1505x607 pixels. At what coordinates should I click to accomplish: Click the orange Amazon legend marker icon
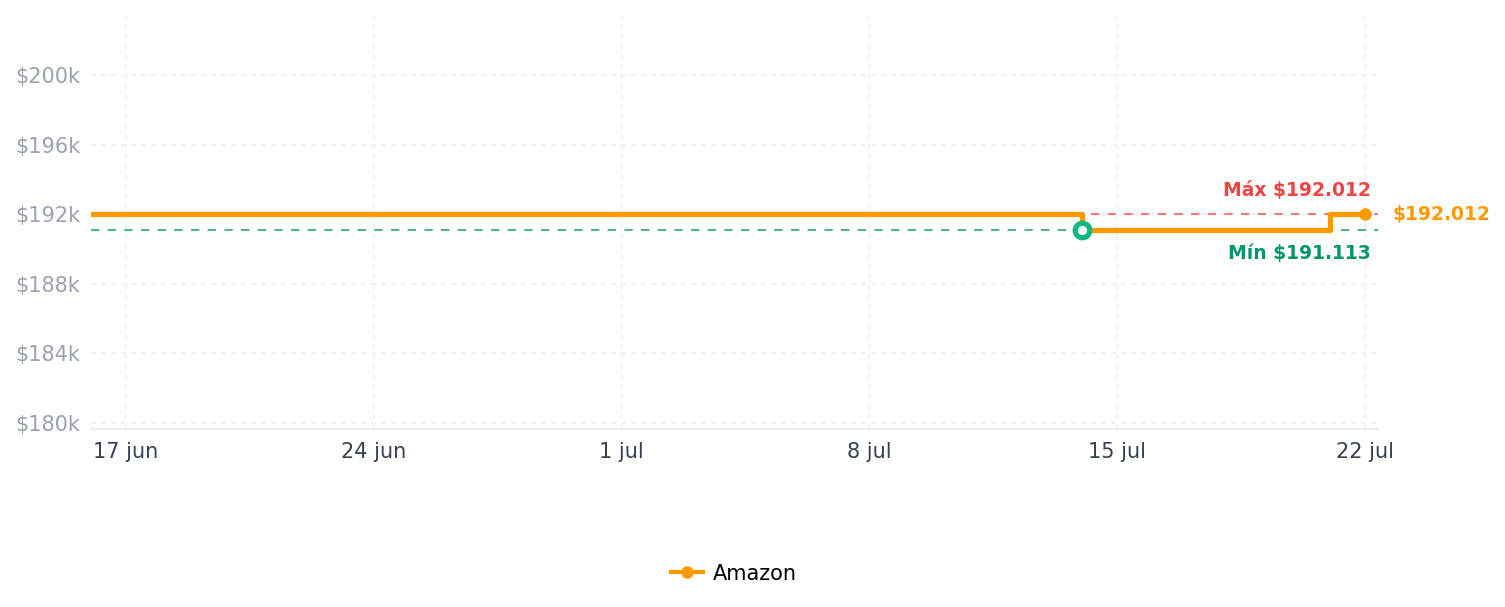pos(687,573)
